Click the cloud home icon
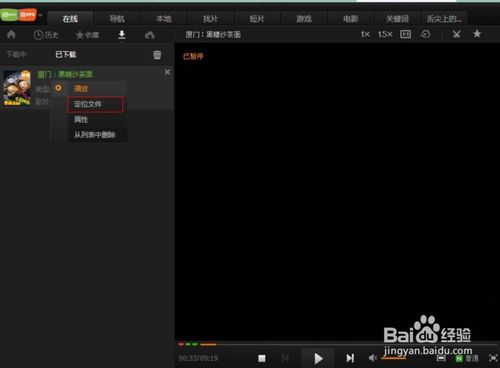The height and width of the screenshot is (368, 500). [150, 35]
